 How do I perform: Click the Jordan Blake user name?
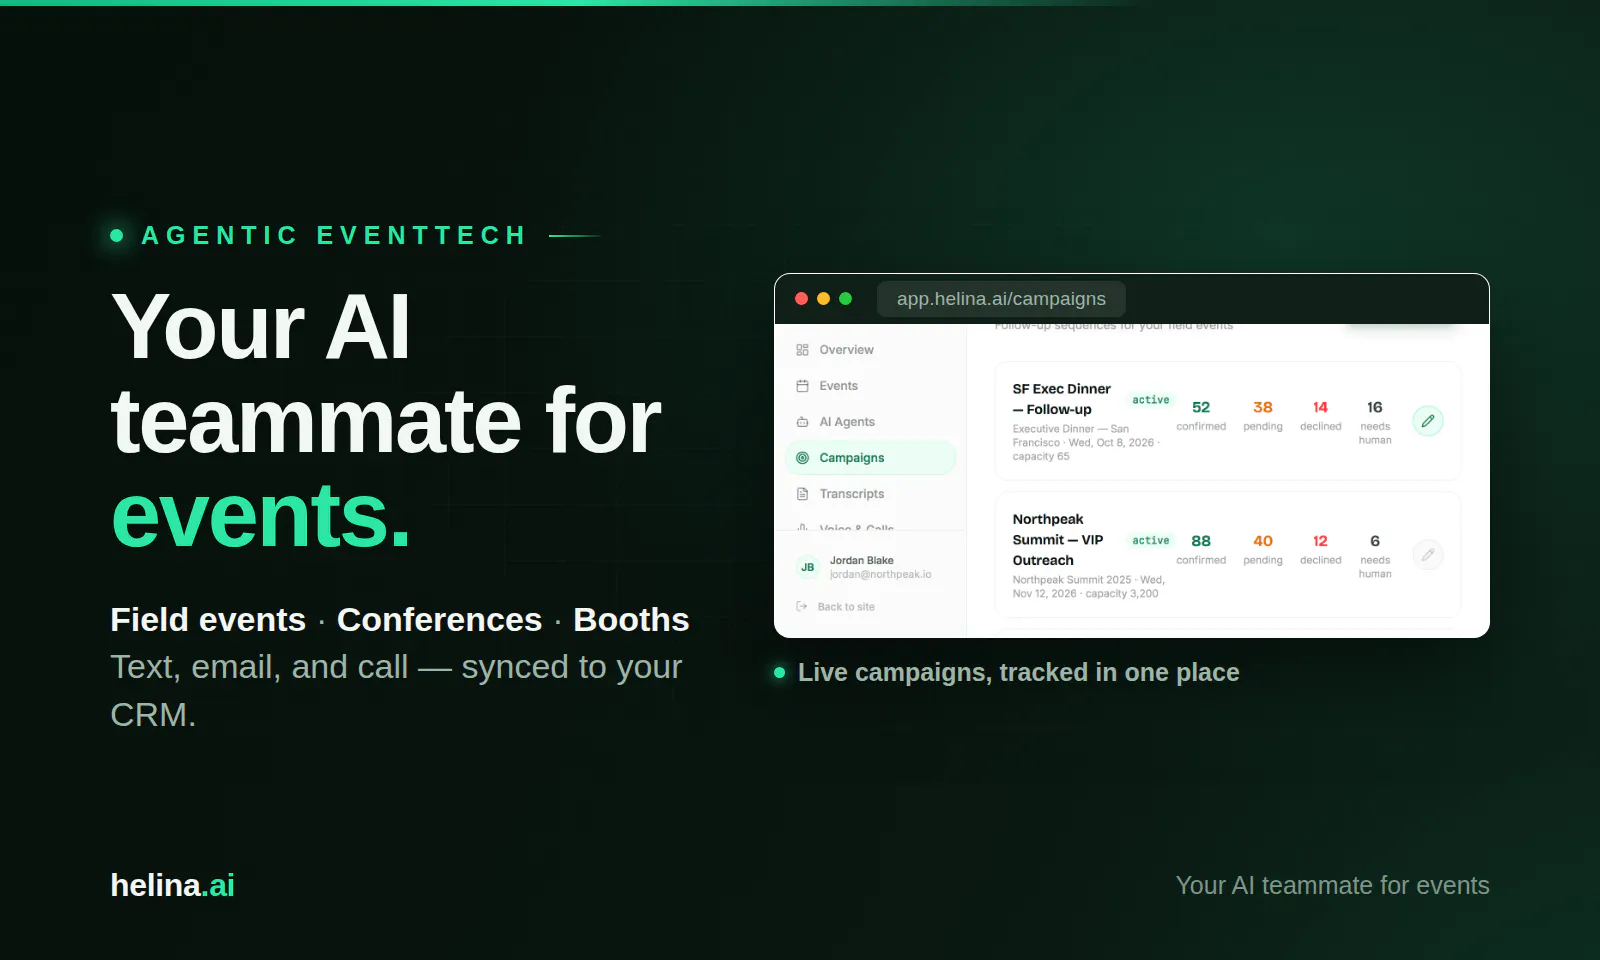[862, 561]
